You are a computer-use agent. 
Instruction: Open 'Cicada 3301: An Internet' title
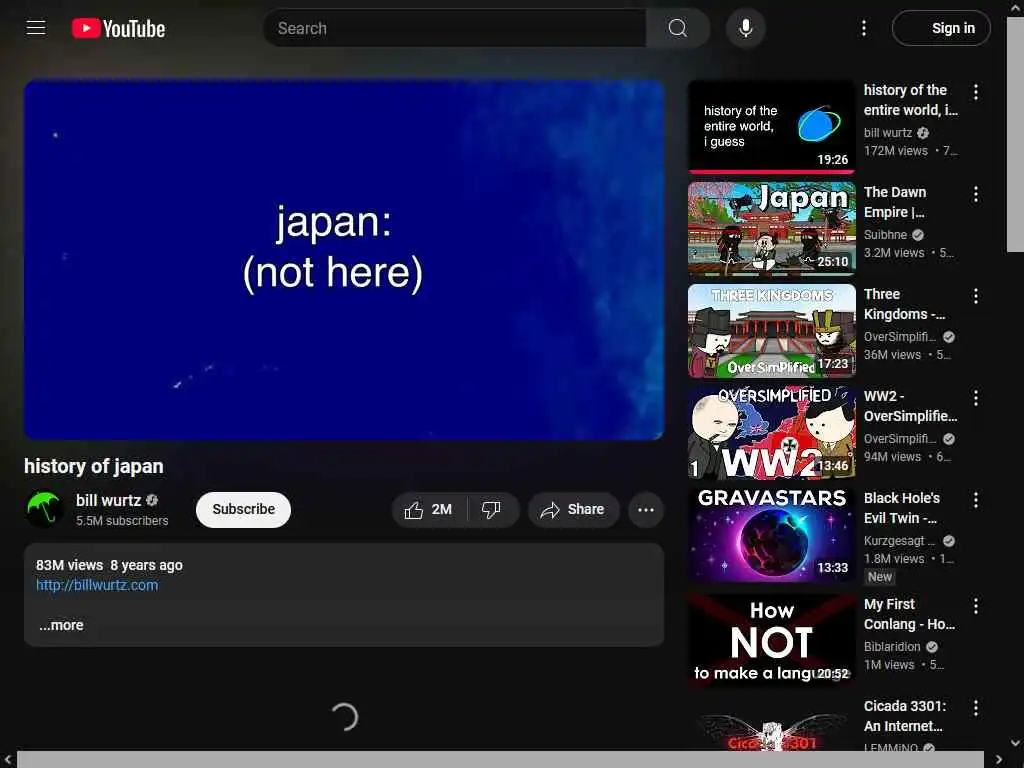[x=904, y=716]
